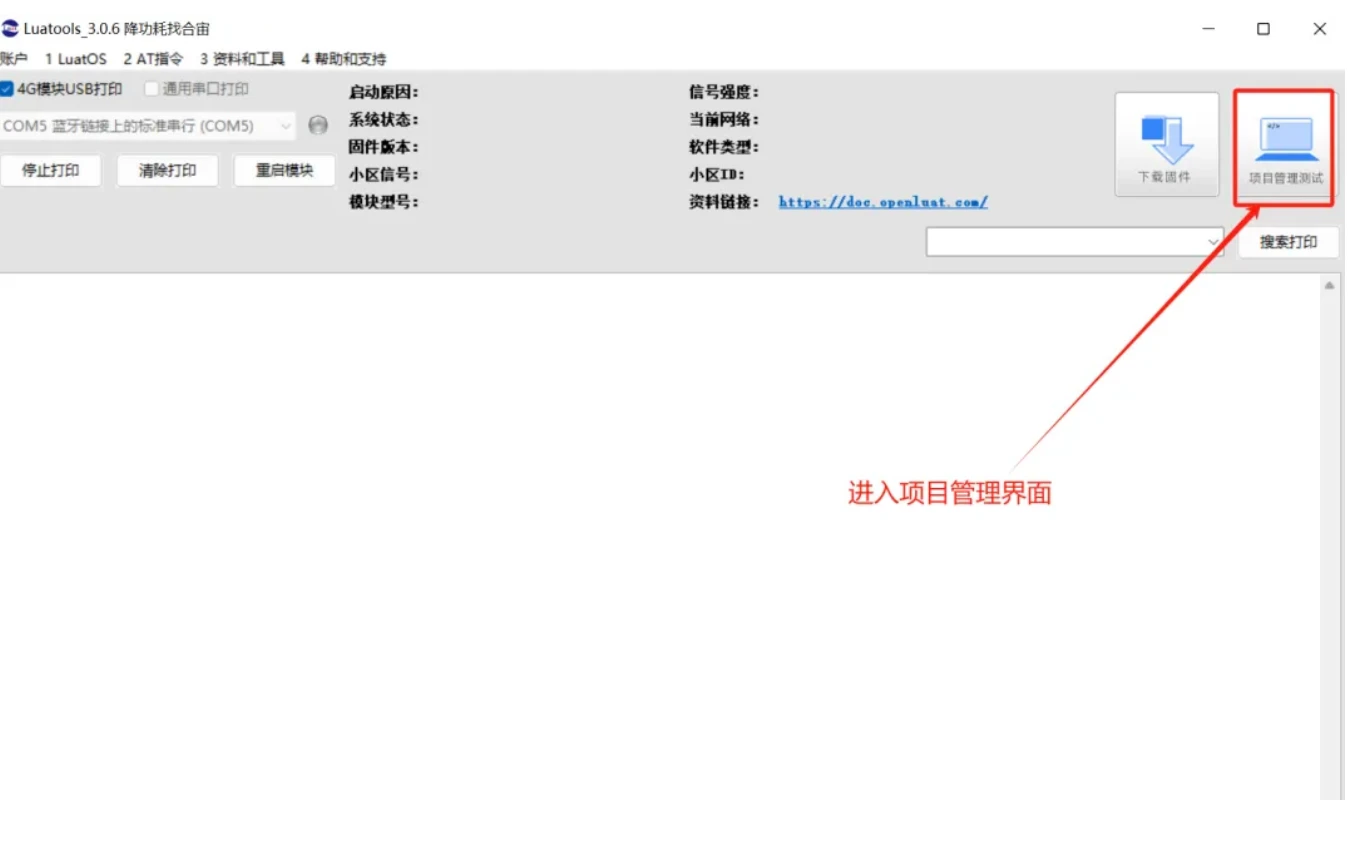Click the 模块型号 label

point(383,202)
